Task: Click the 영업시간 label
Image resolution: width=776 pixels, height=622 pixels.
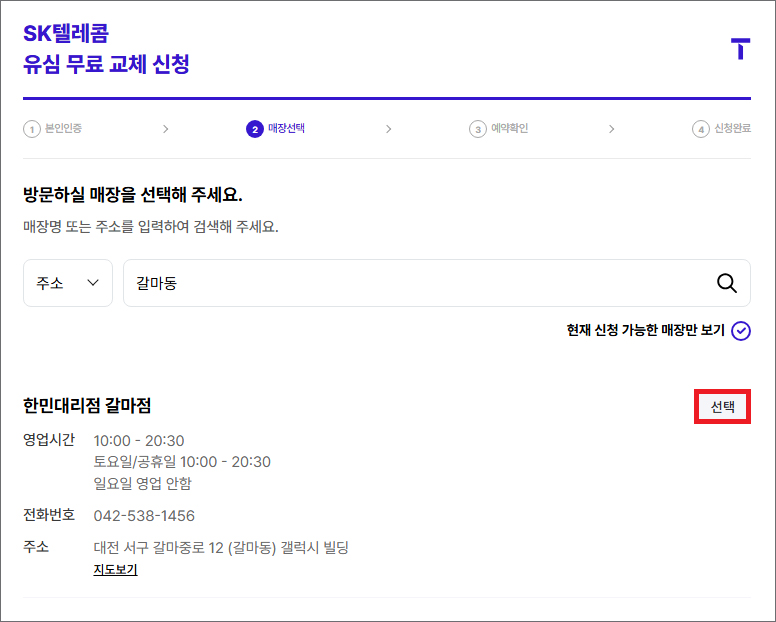Action: 49,439
